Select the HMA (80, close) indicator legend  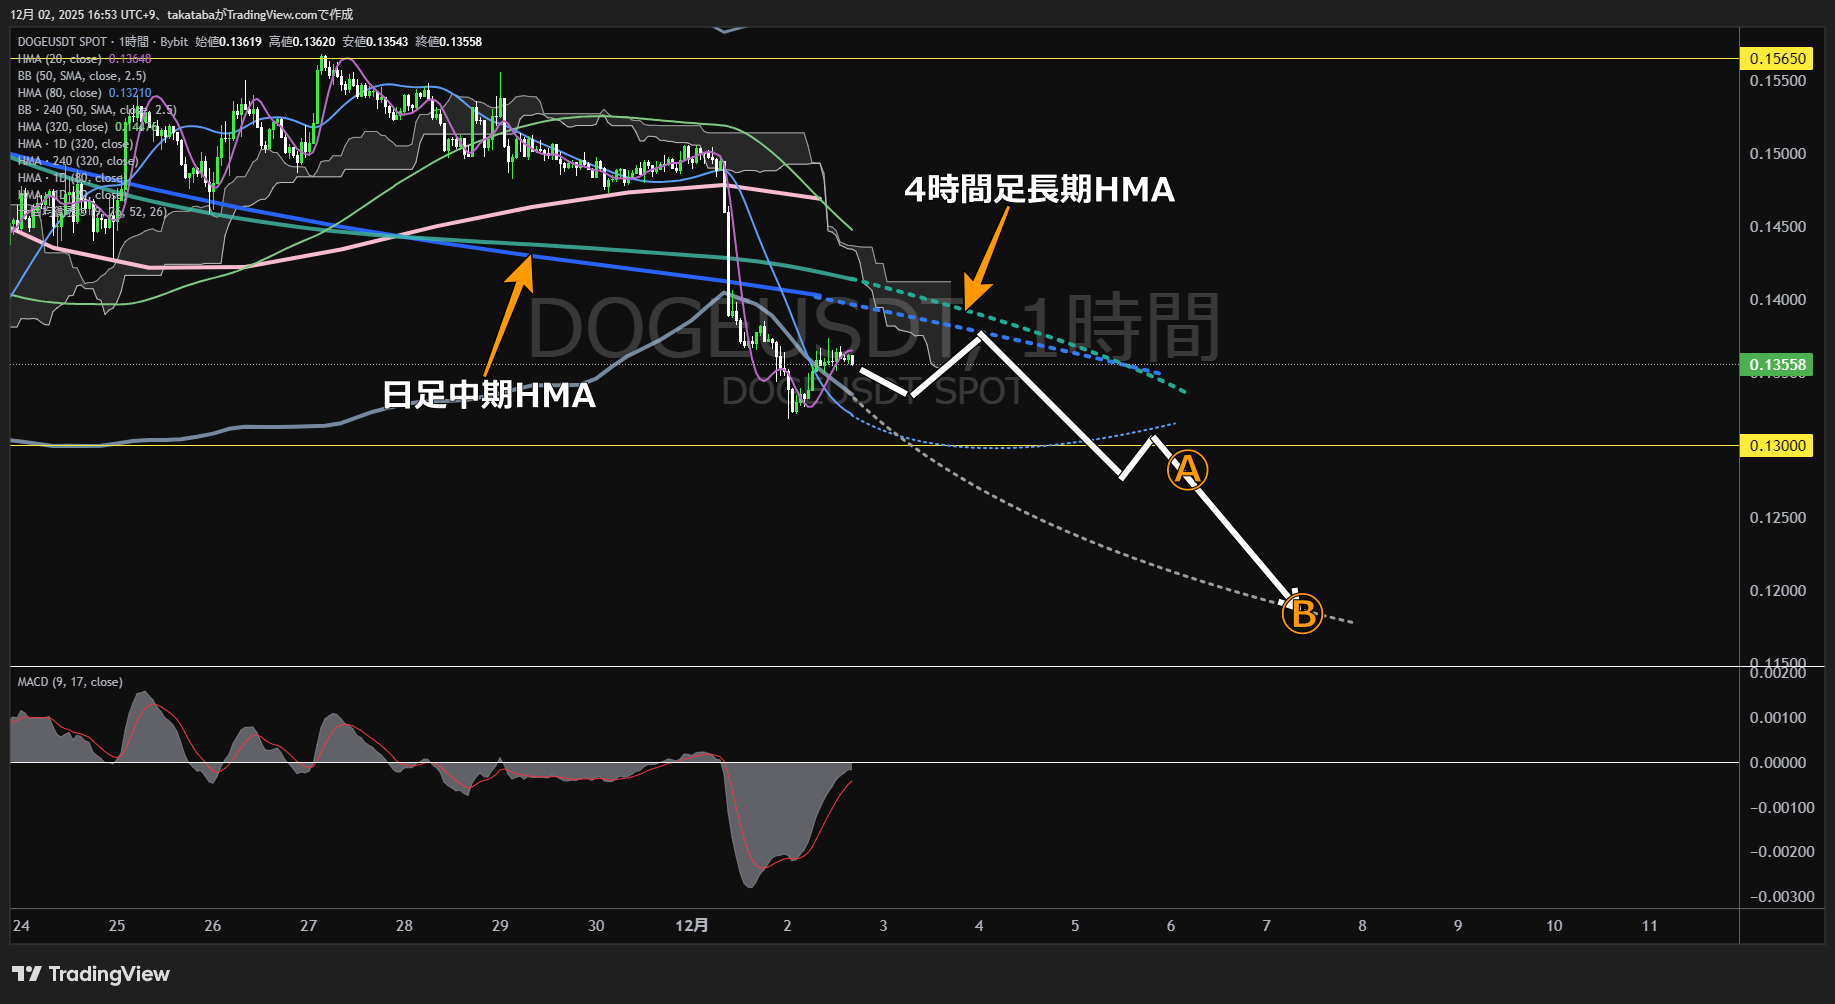60,93
